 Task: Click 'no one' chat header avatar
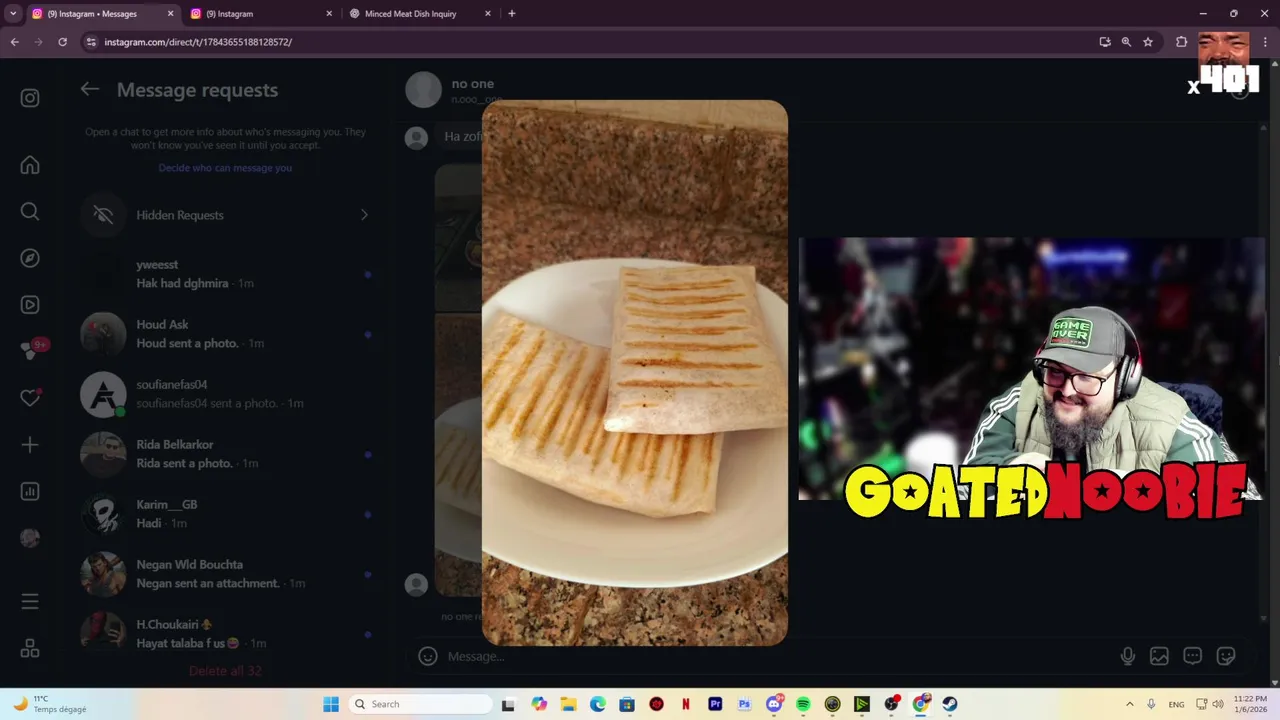423,90
